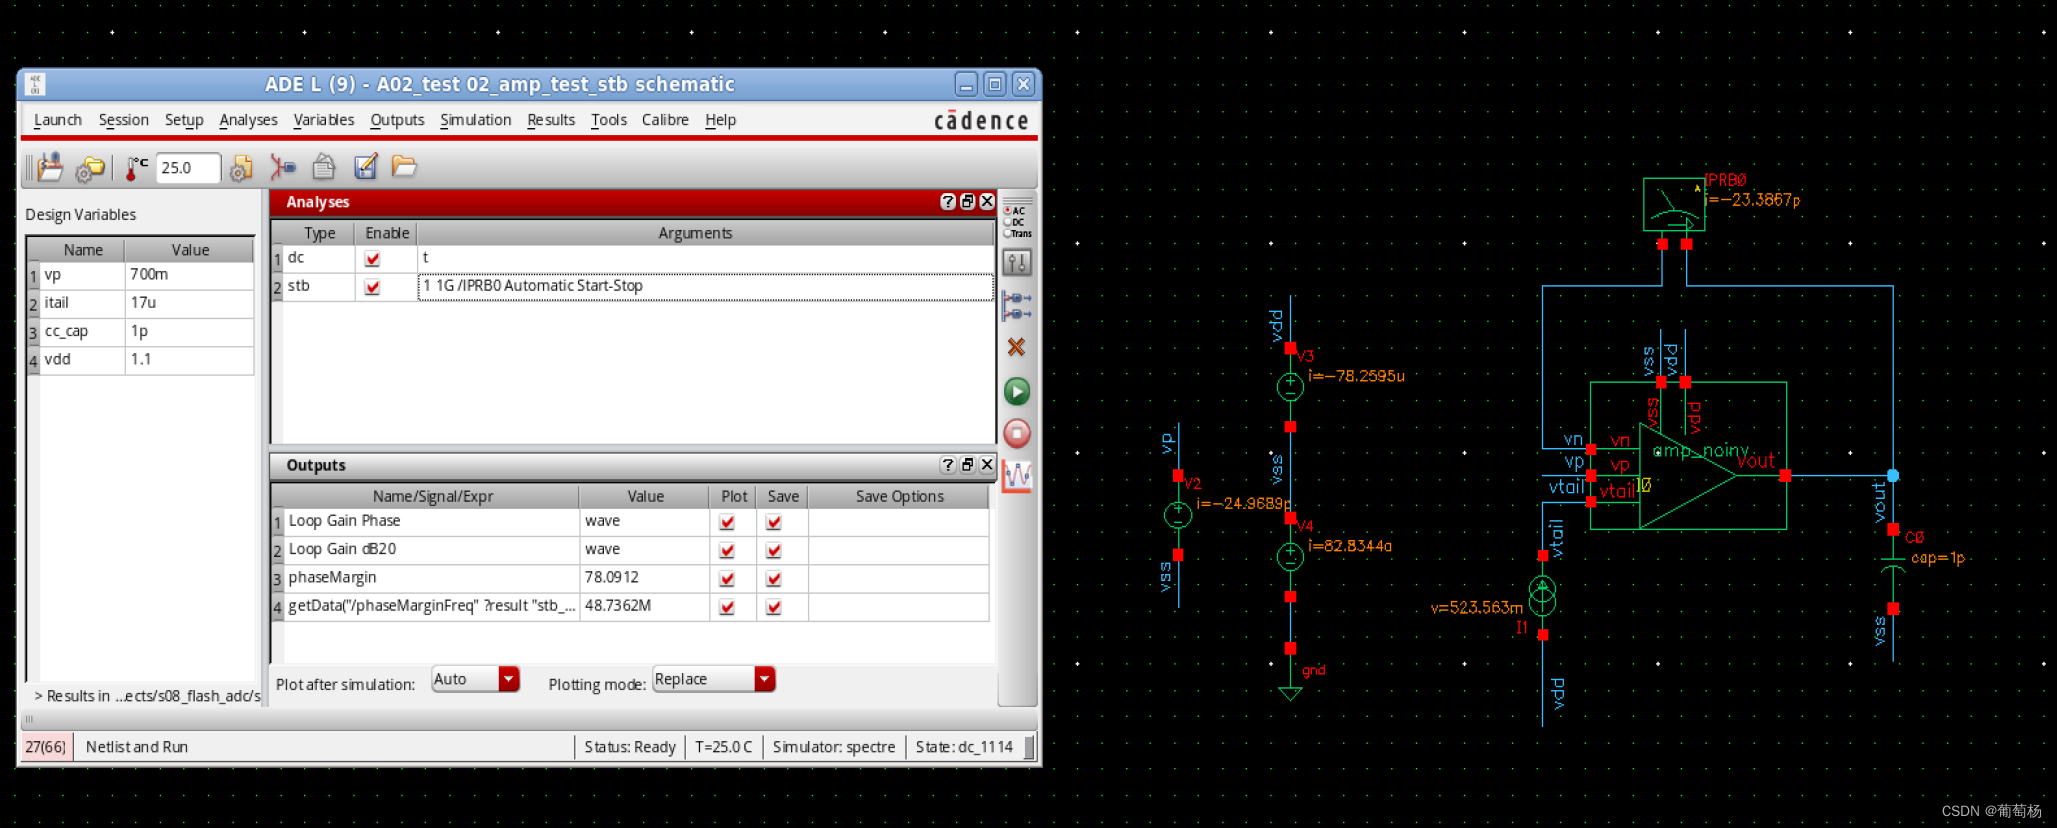Click the load simulation state icon
Viewport: 2057px width, 828px height.
pyautogui.click(x=50, y=167)
